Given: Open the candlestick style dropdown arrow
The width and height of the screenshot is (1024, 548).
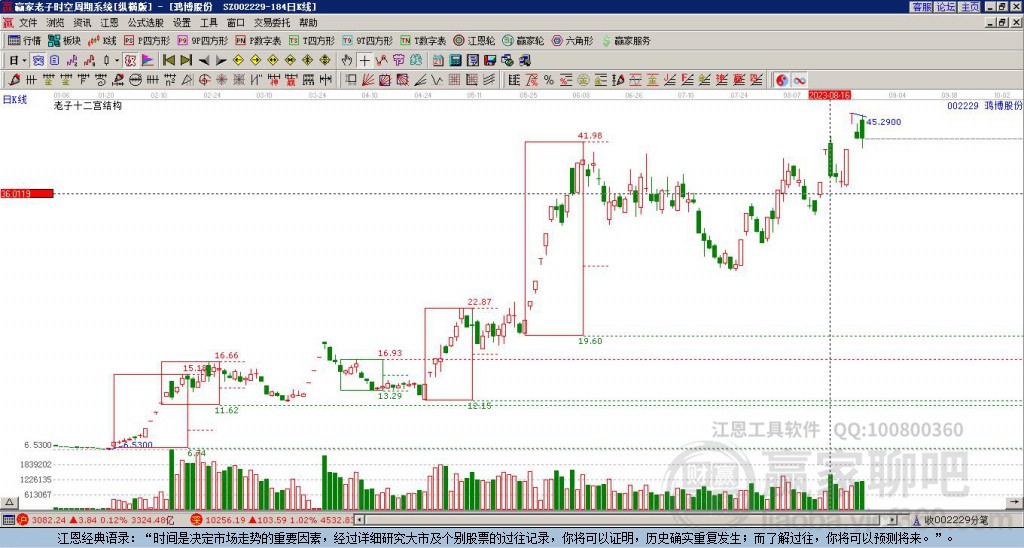Looking at the screenshot, I should pyautogui.click(x=117, y=61).
